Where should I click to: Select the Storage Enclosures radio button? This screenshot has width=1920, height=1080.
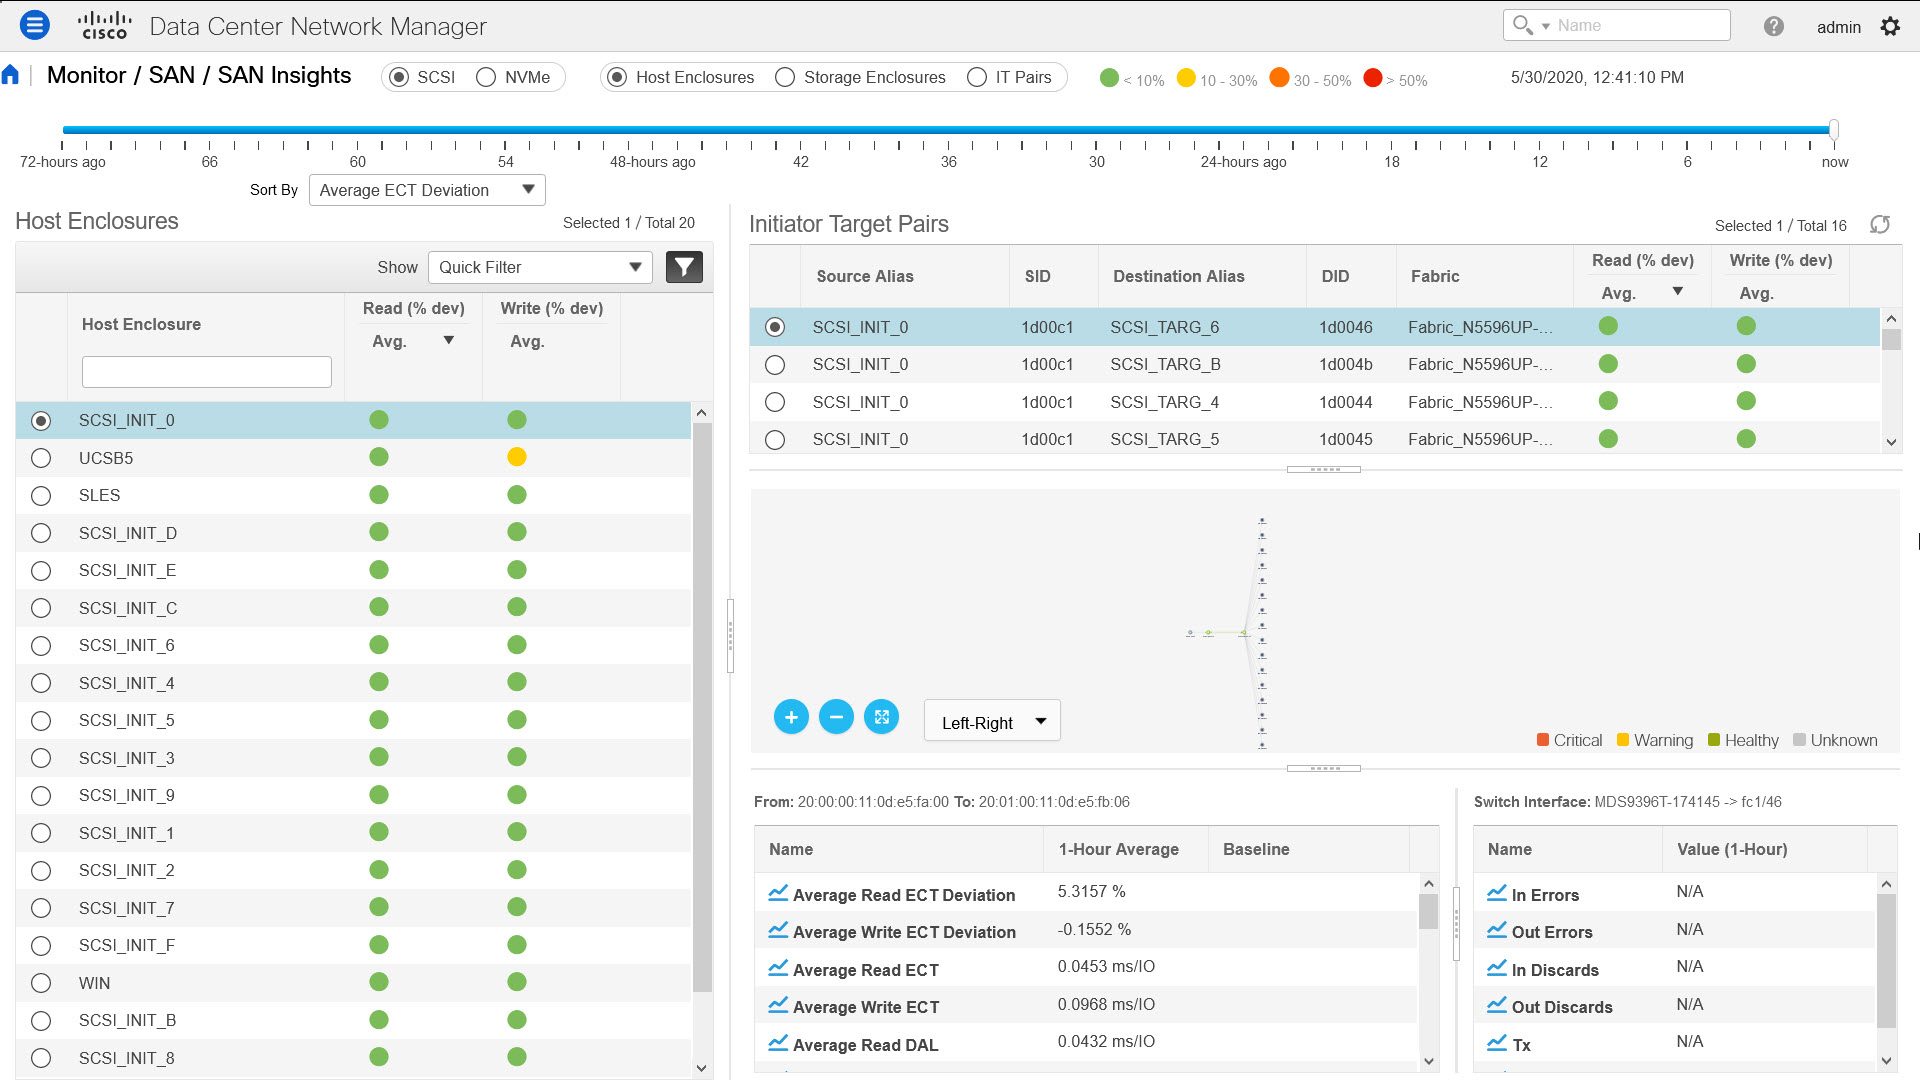(787, 76)
